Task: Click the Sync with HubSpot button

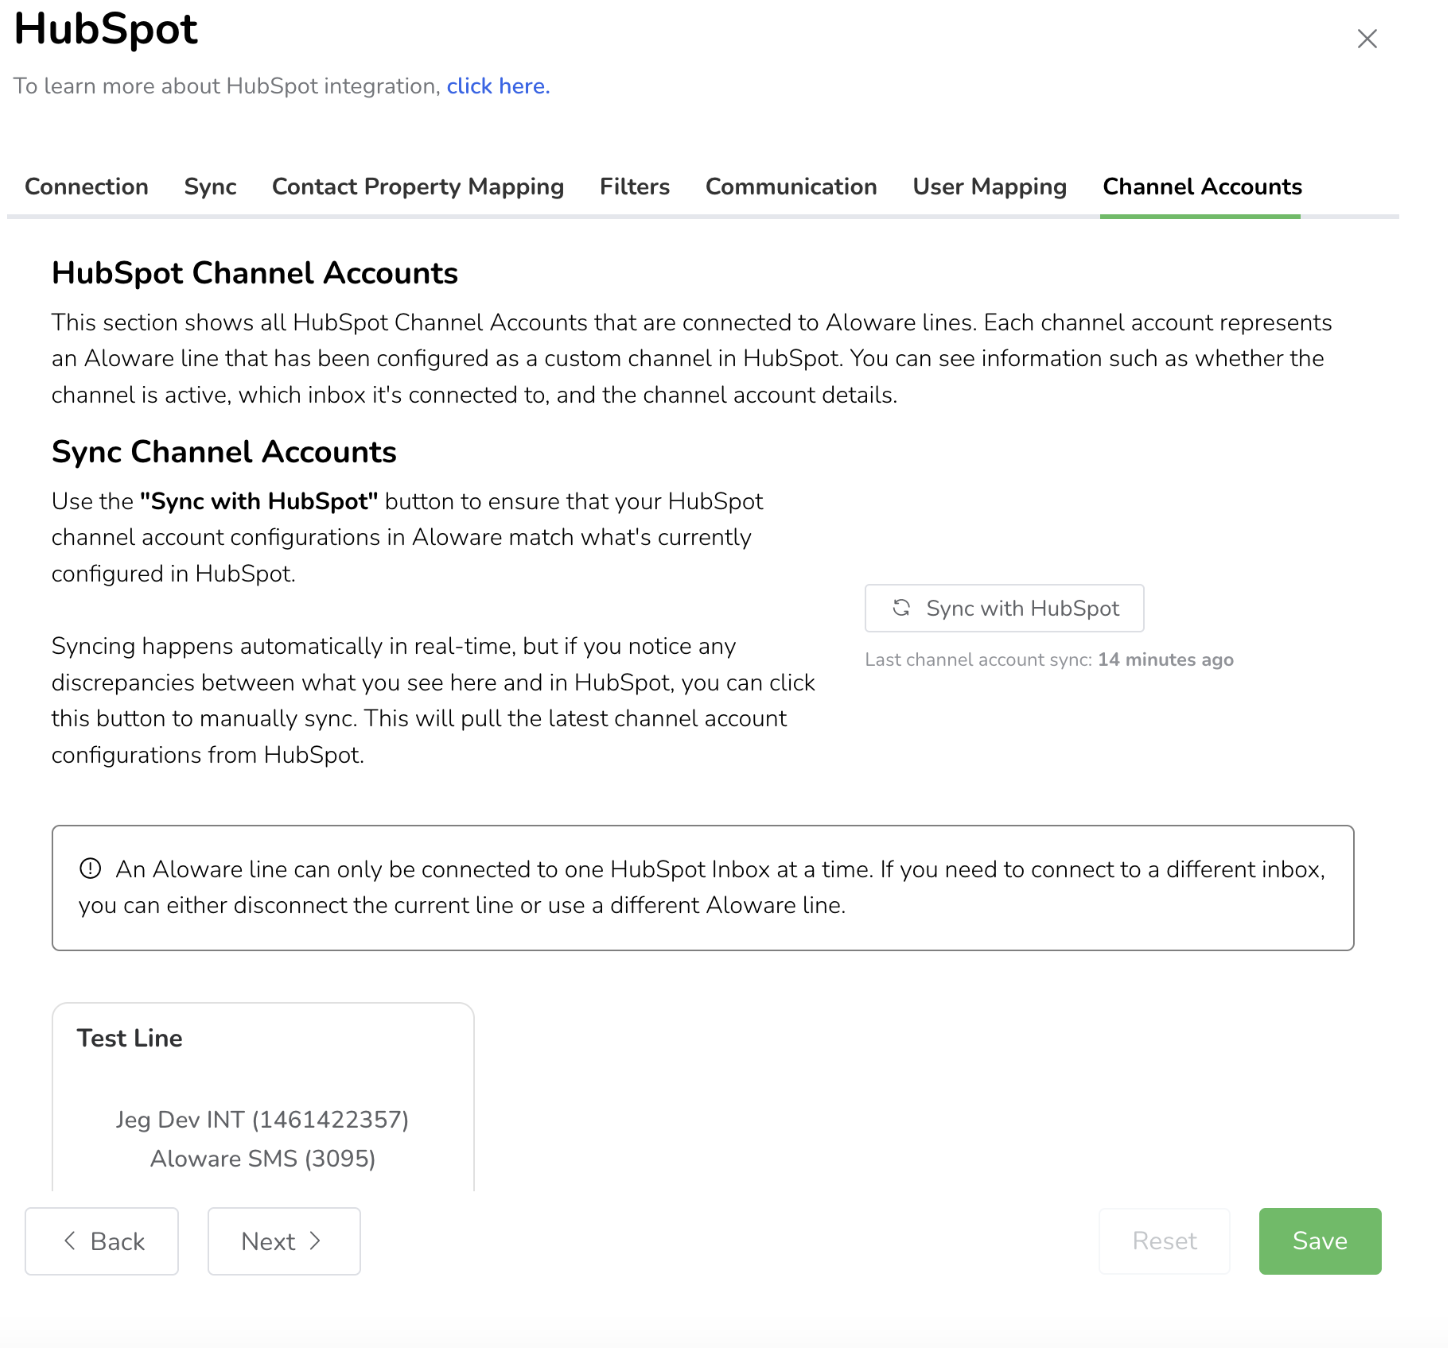Action: click(x=1004, y=608)
